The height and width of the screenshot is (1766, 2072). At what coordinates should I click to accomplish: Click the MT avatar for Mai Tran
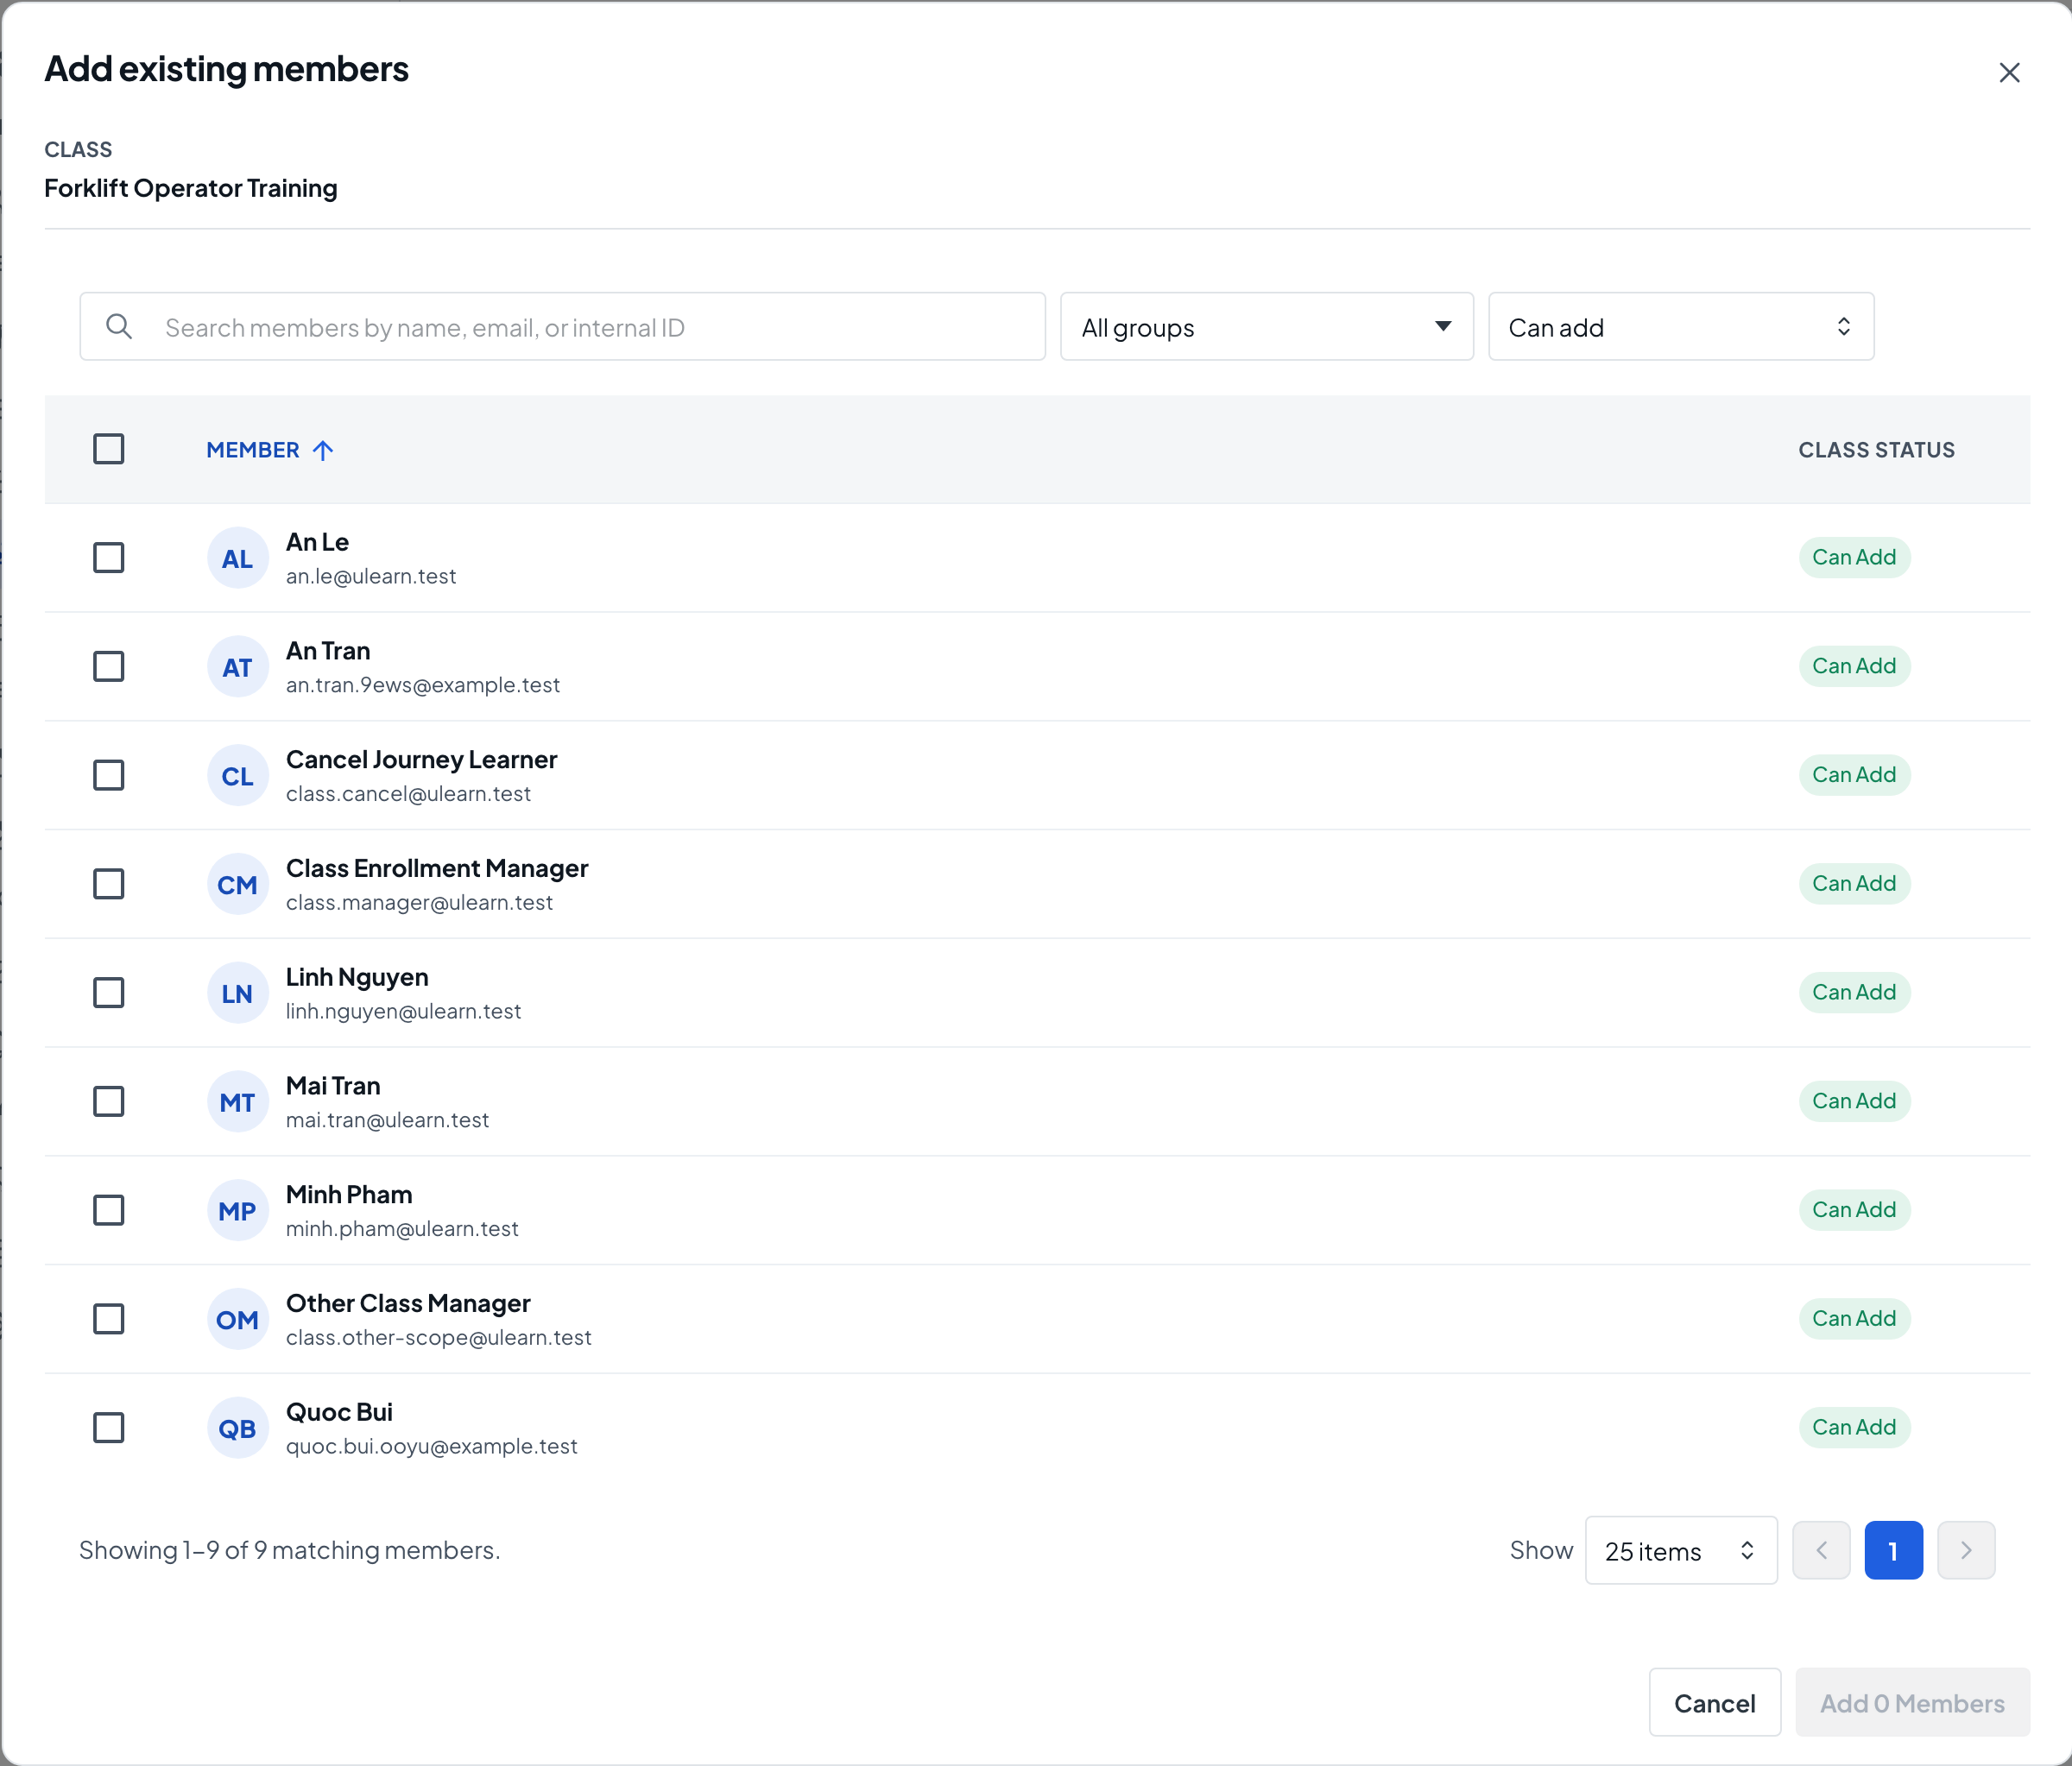[238, 1102]
